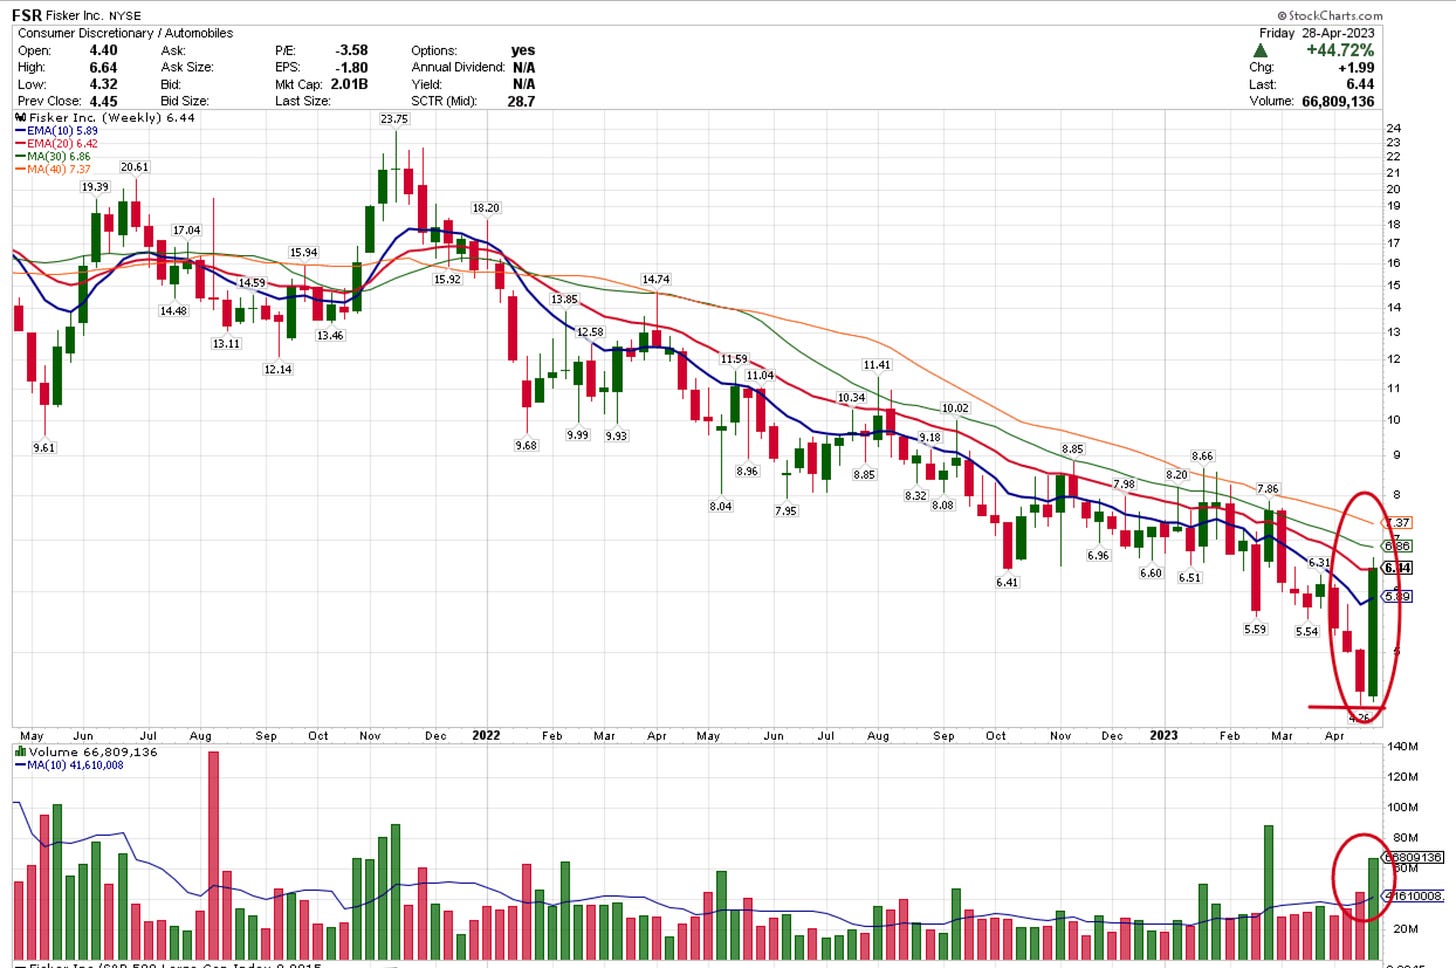Click the 7.37 price tag on right axis

click(x=1398, y=523)
